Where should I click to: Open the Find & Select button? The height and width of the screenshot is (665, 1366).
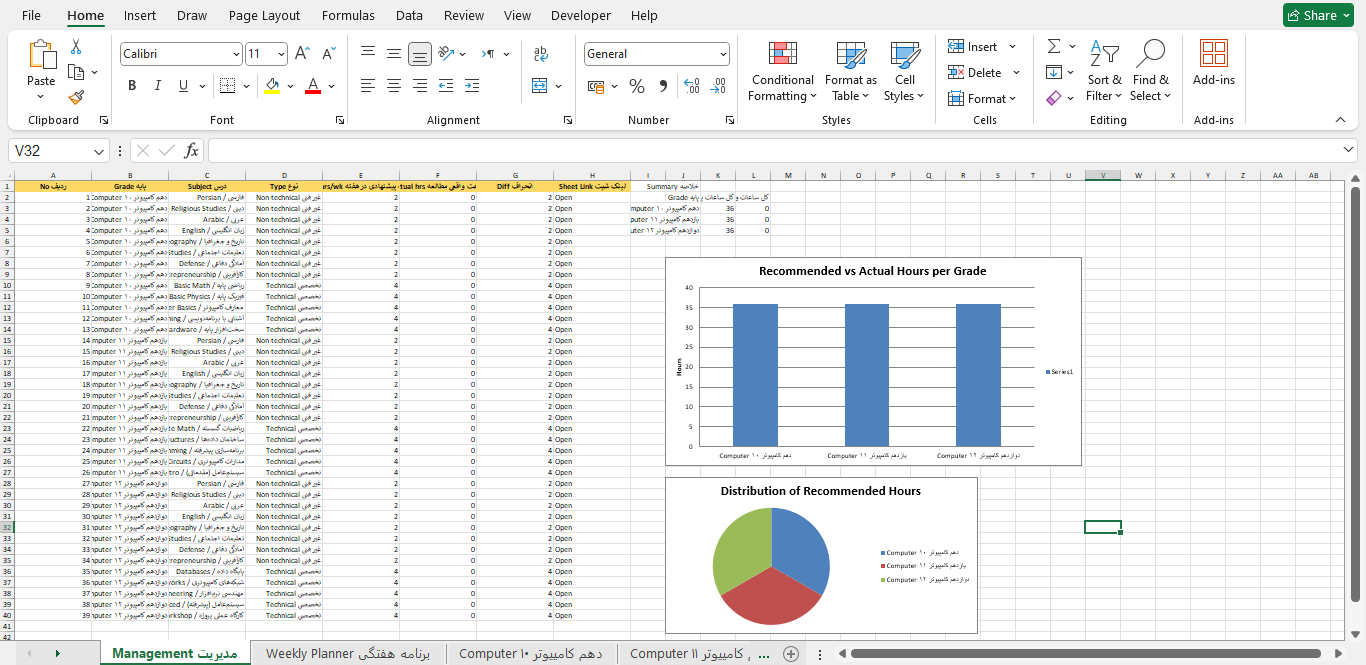click(1151, 72)
